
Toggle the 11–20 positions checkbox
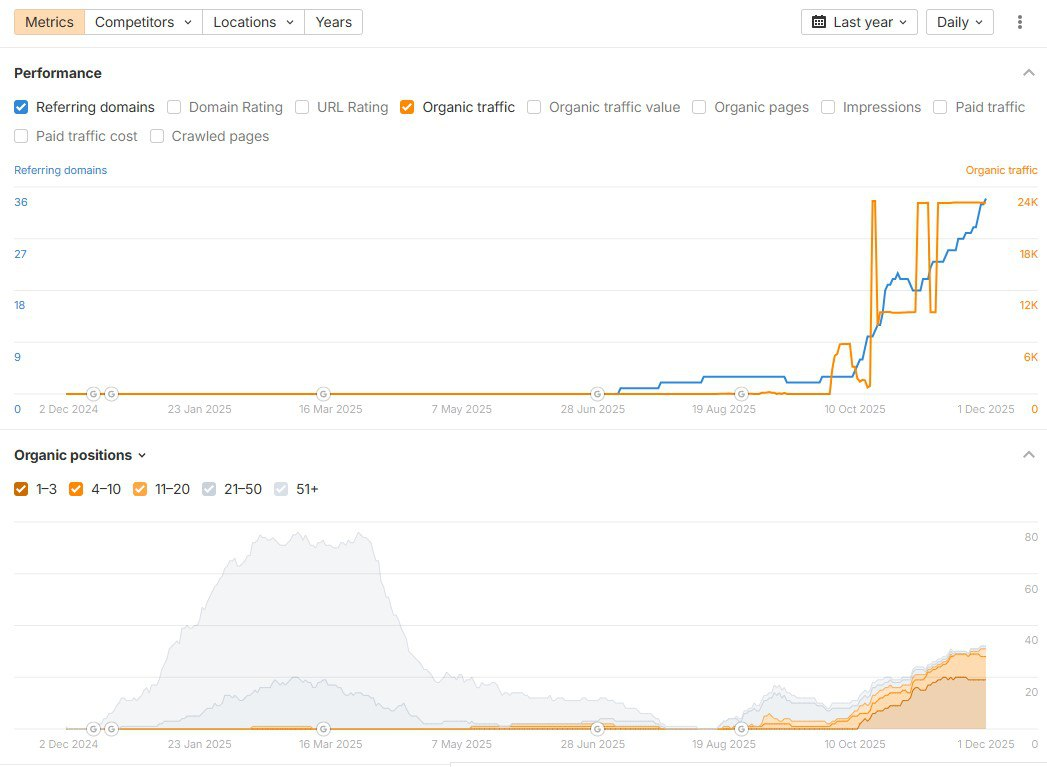[x=140, y=489]
